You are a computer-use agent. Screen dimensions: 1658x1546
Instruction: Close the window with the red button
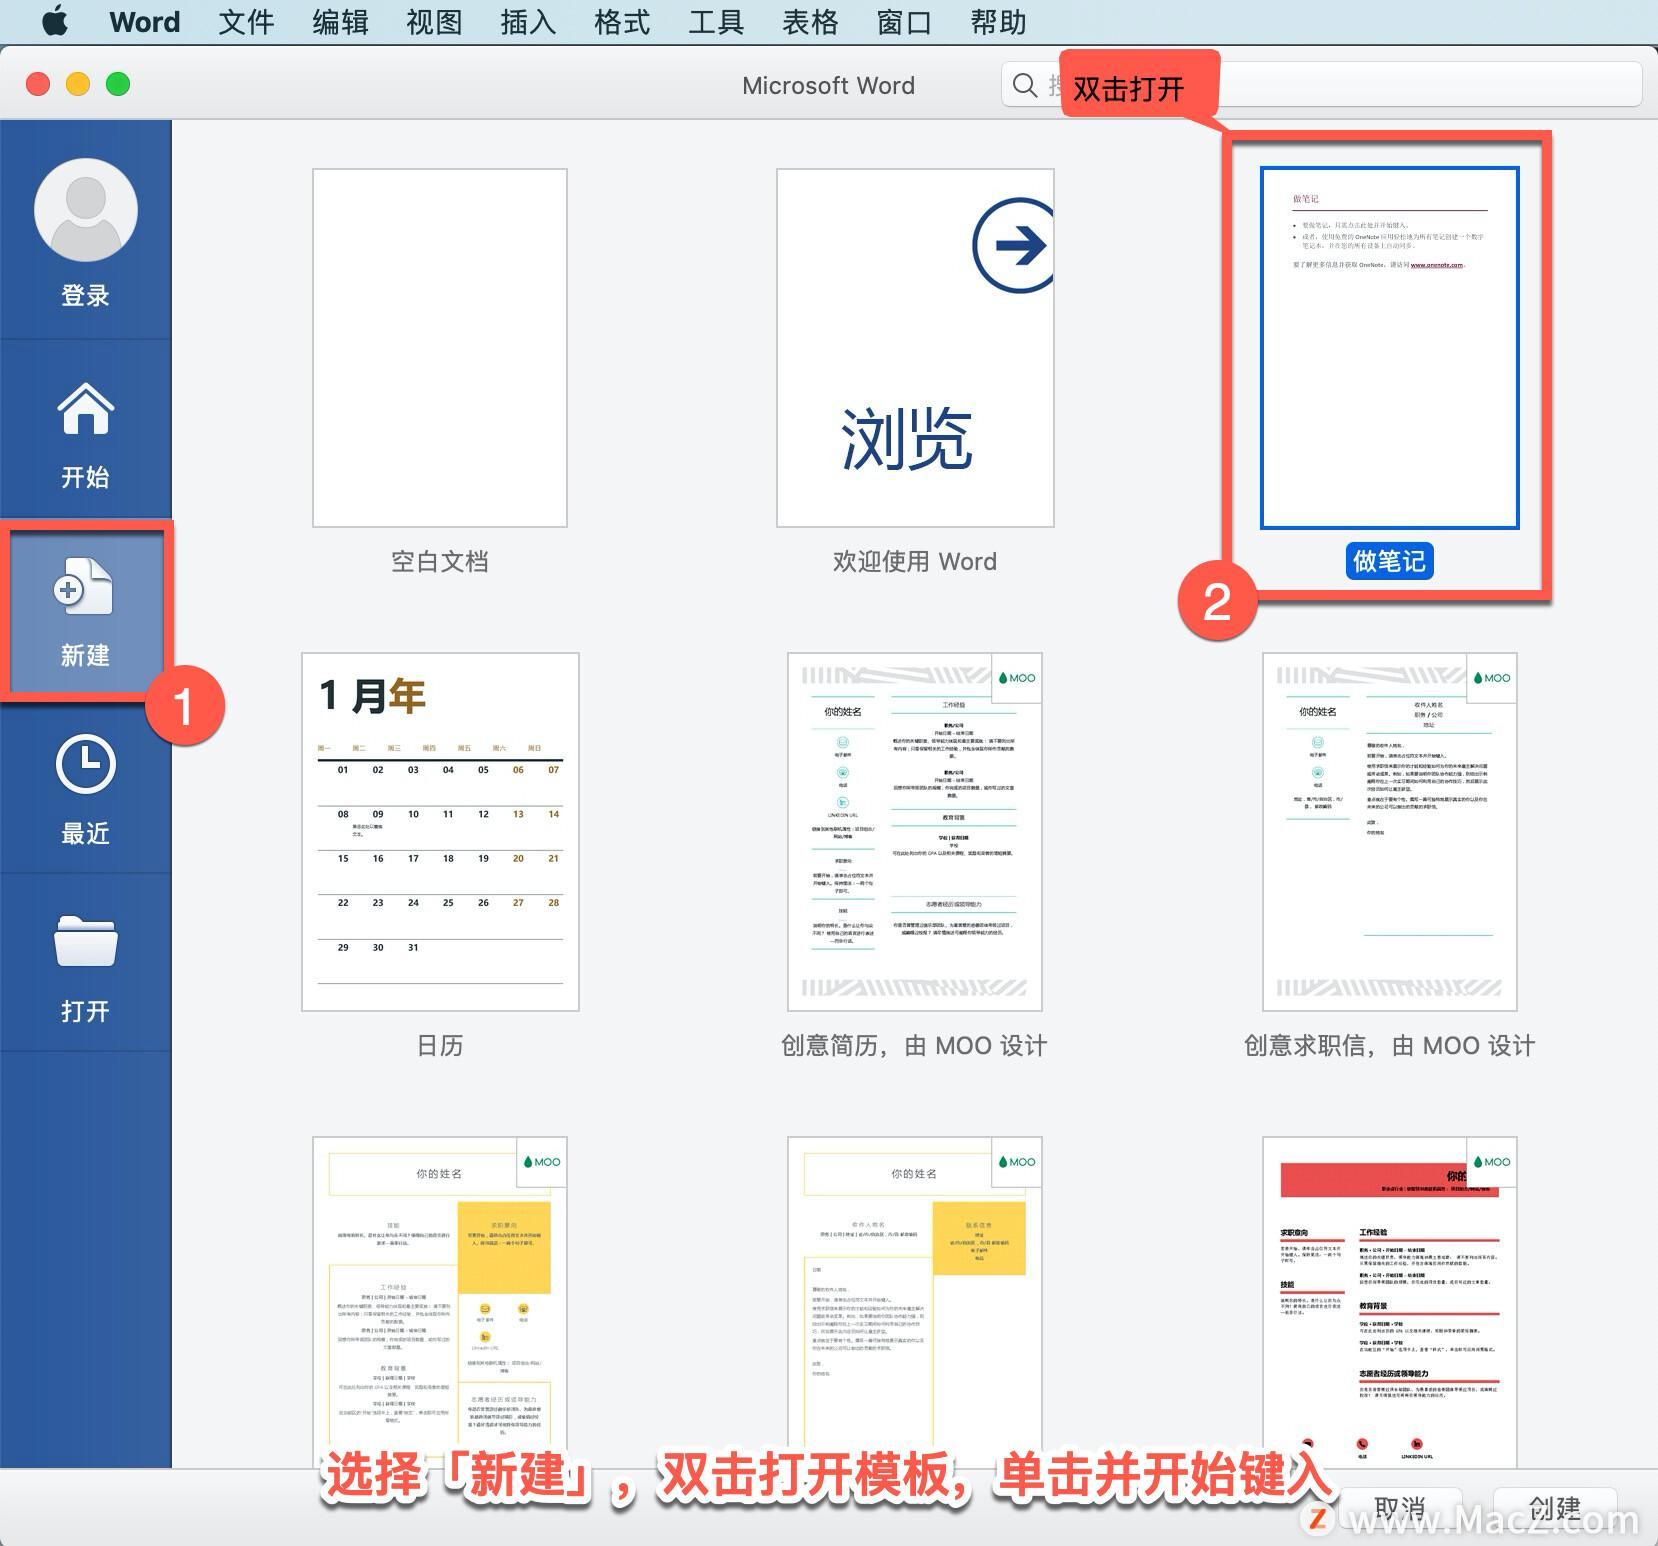[x=38, y=84]
